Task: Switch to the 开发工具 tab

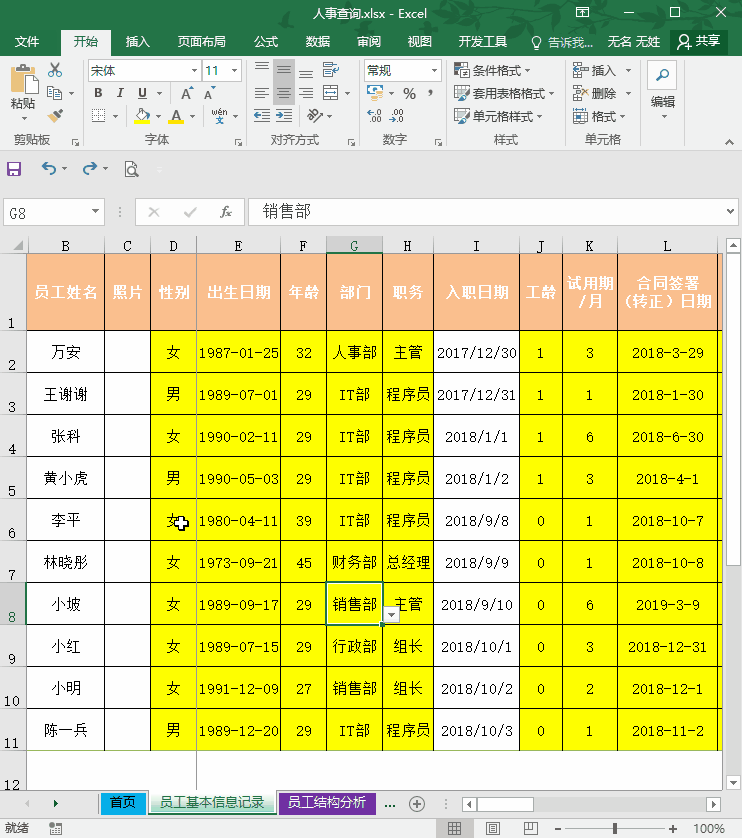Action: click(x=483, y=42)
